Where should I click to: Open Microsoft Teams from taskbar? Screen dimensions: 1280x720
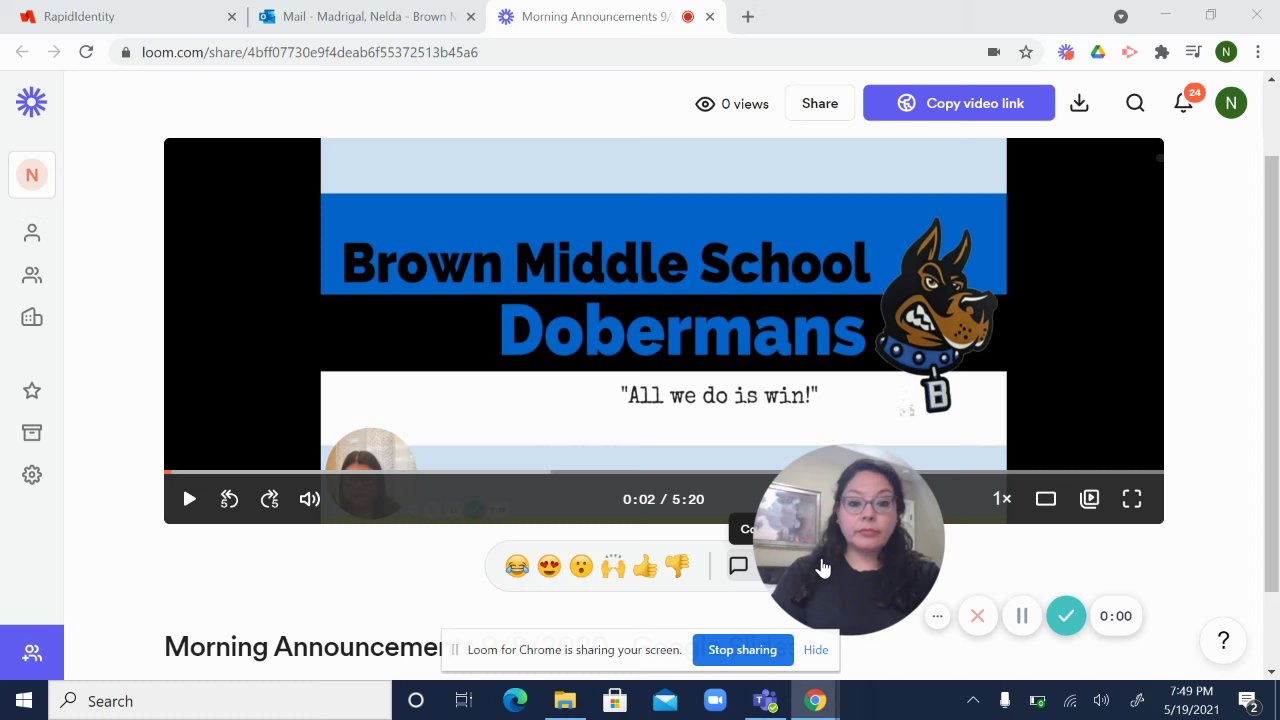tap(765, 701)
